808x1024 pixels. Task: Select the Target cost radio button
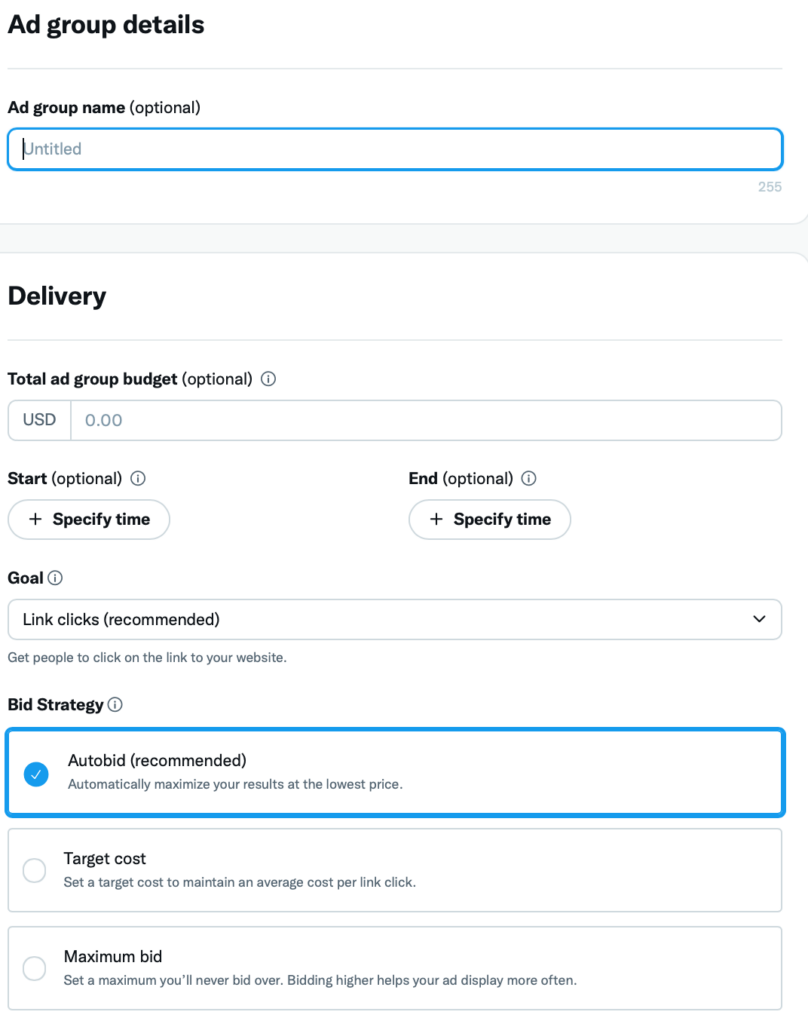tap(34, 870)
